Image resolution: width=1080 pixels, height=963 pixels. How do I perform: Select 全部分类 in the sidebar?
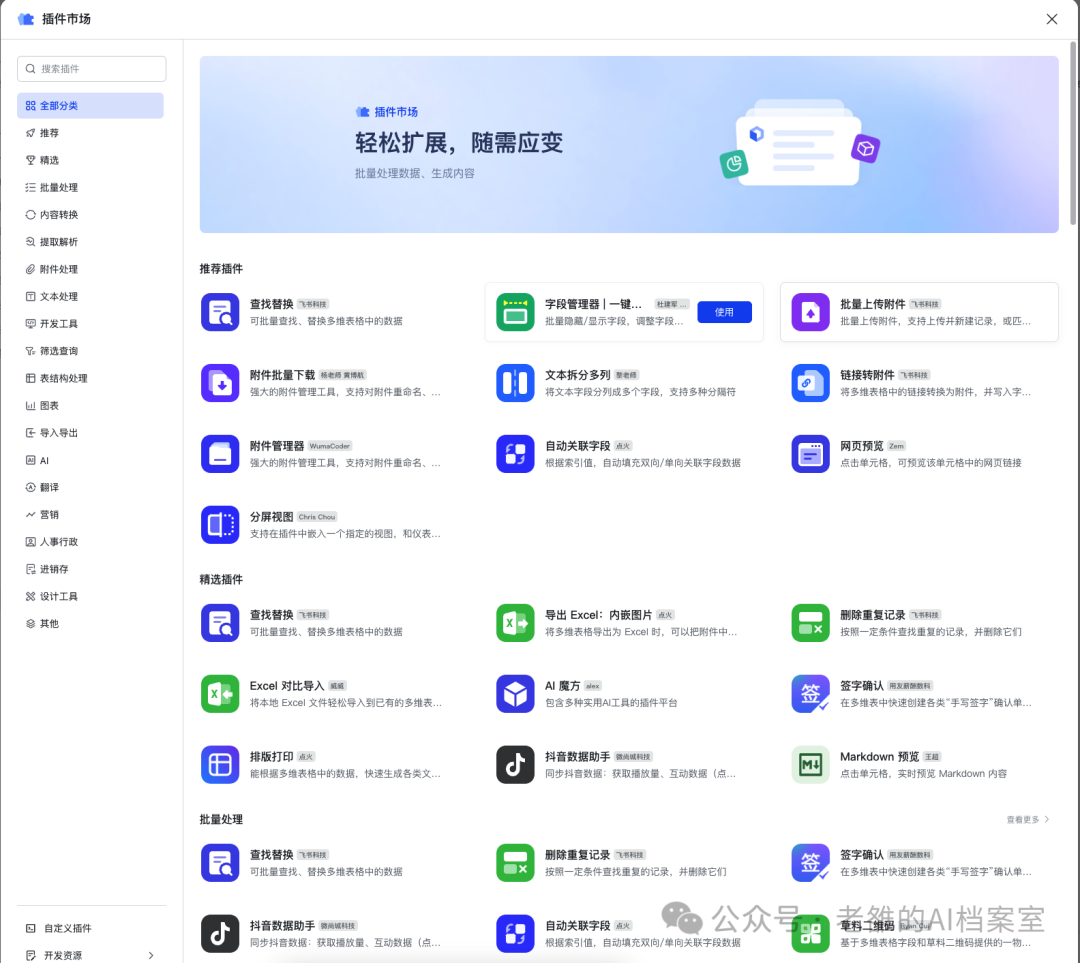pyautogui.click(x=90, y=105)
